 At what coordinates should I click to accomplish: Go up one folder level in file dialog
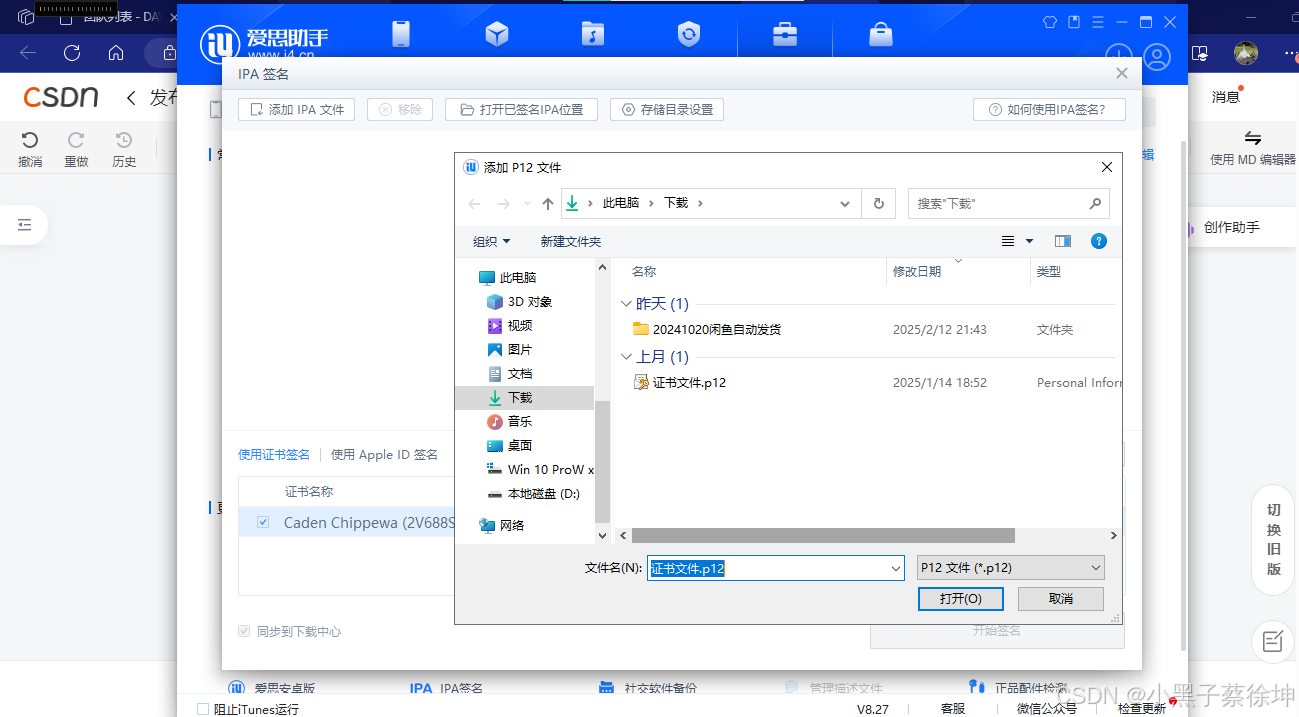(547, 203)
